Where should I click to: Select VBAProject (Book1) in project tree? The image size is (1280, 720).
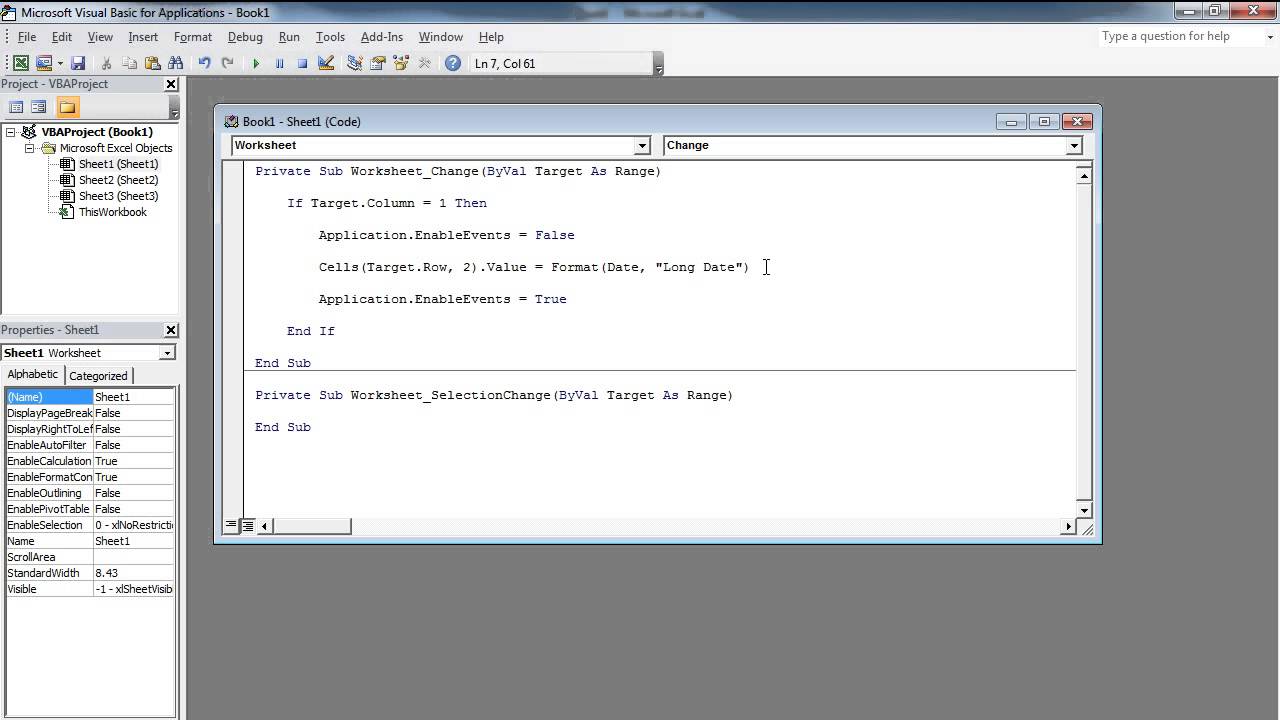97,132
